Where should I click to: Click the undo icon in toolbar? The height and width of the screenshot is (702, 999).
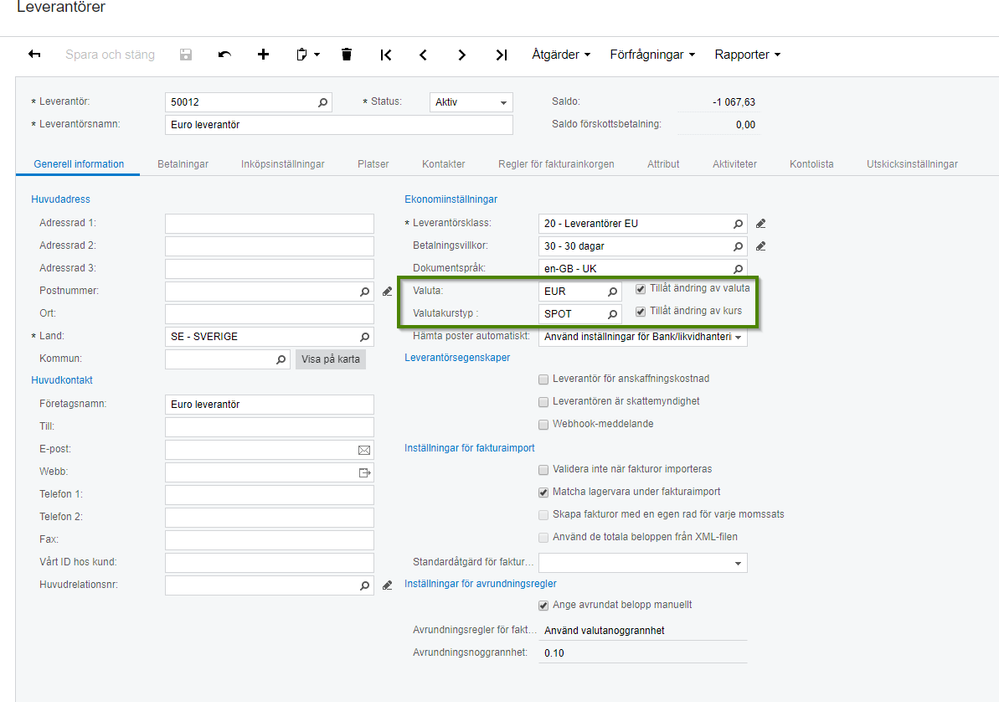(x=224, y=55)
